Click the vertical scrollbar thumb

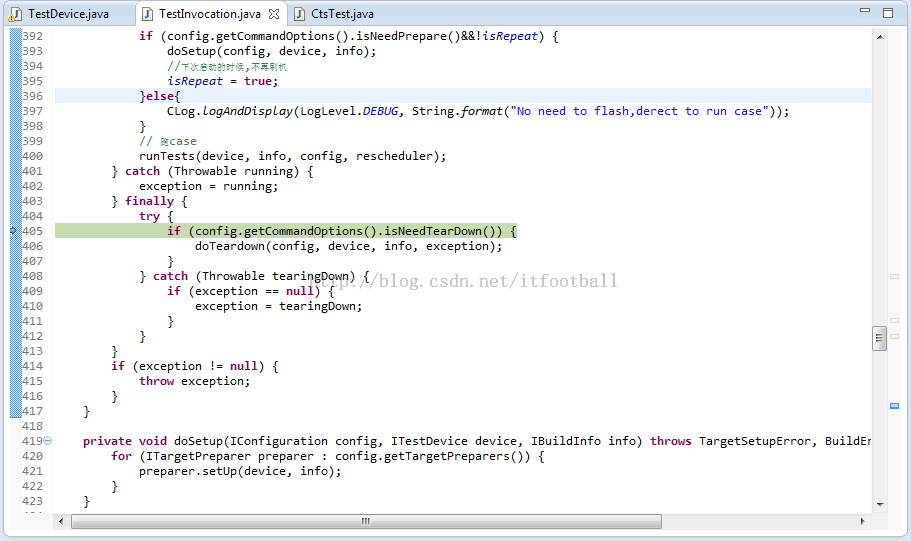(880, 338)
